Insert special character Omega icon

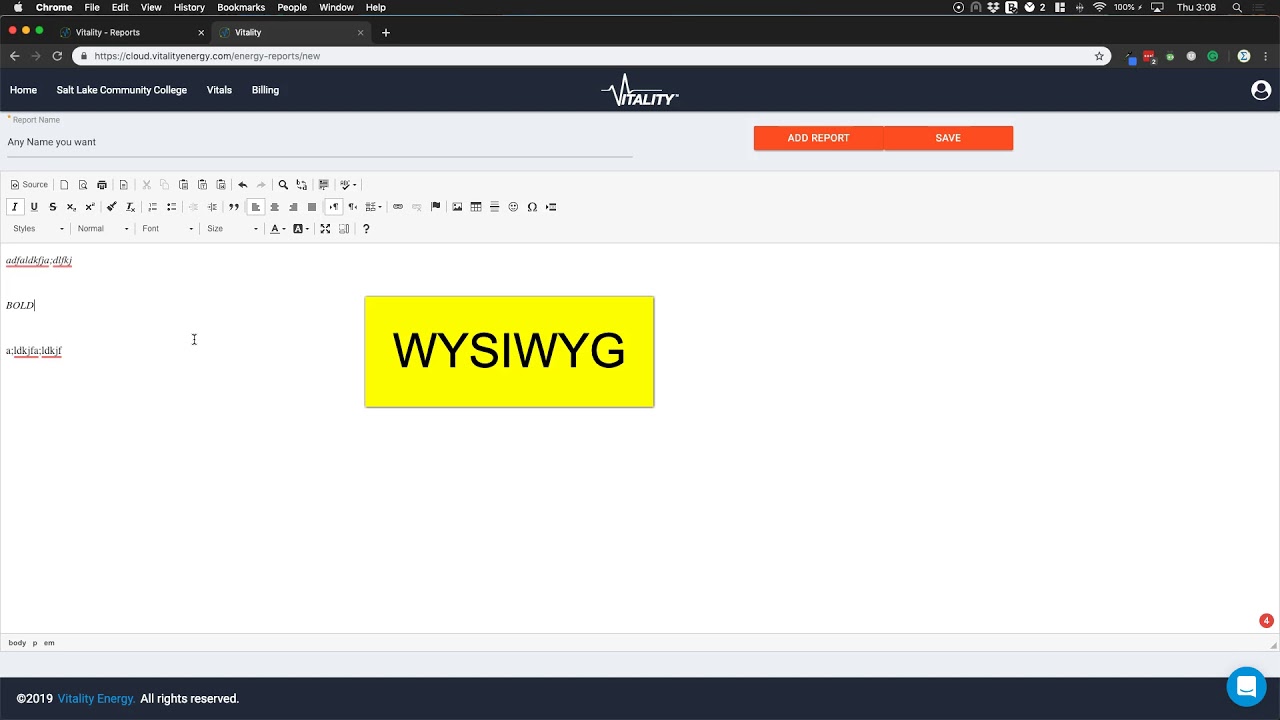coord(532,207)
